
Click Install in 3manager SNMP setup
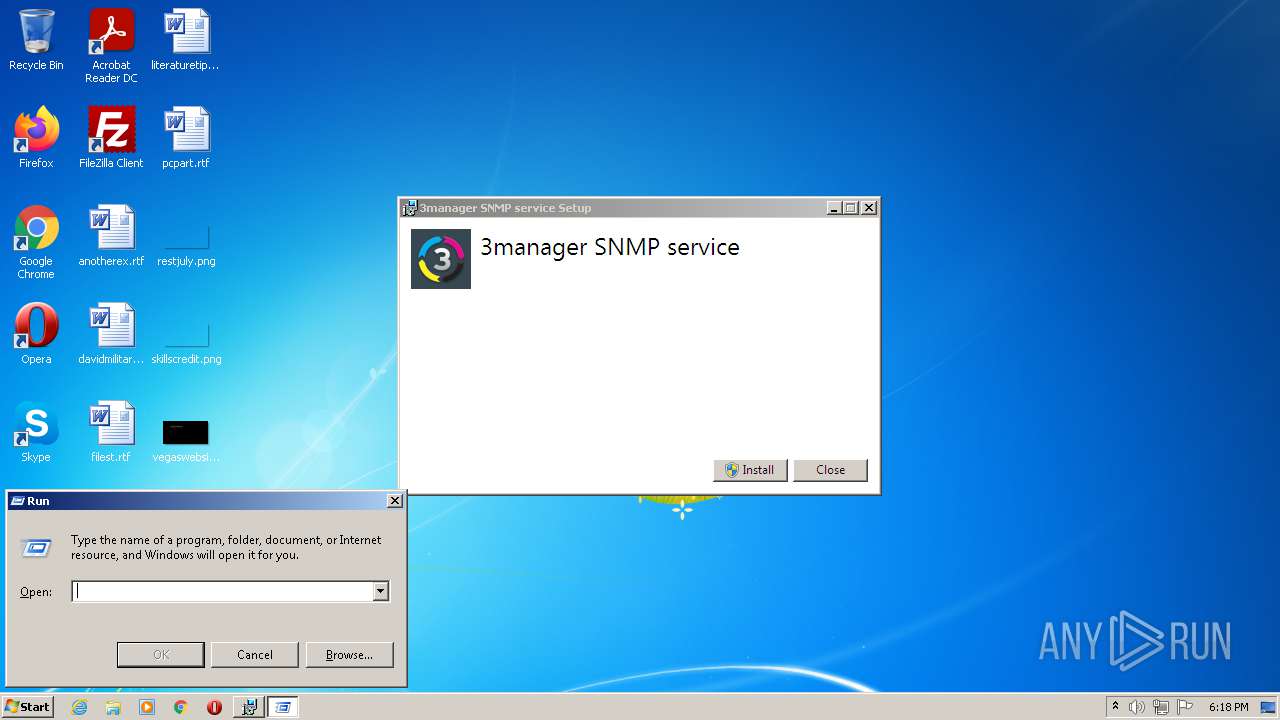[x=750, y=470]
